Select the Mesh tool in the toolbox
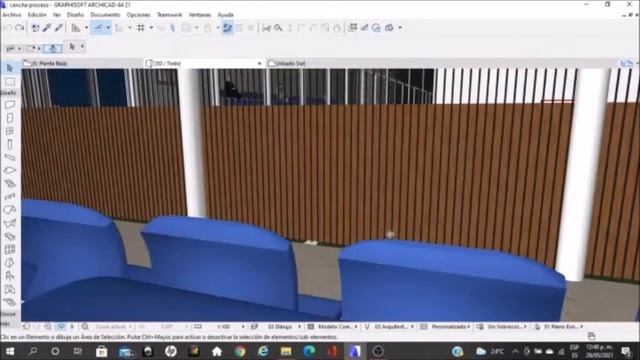 tap(10, 302)
